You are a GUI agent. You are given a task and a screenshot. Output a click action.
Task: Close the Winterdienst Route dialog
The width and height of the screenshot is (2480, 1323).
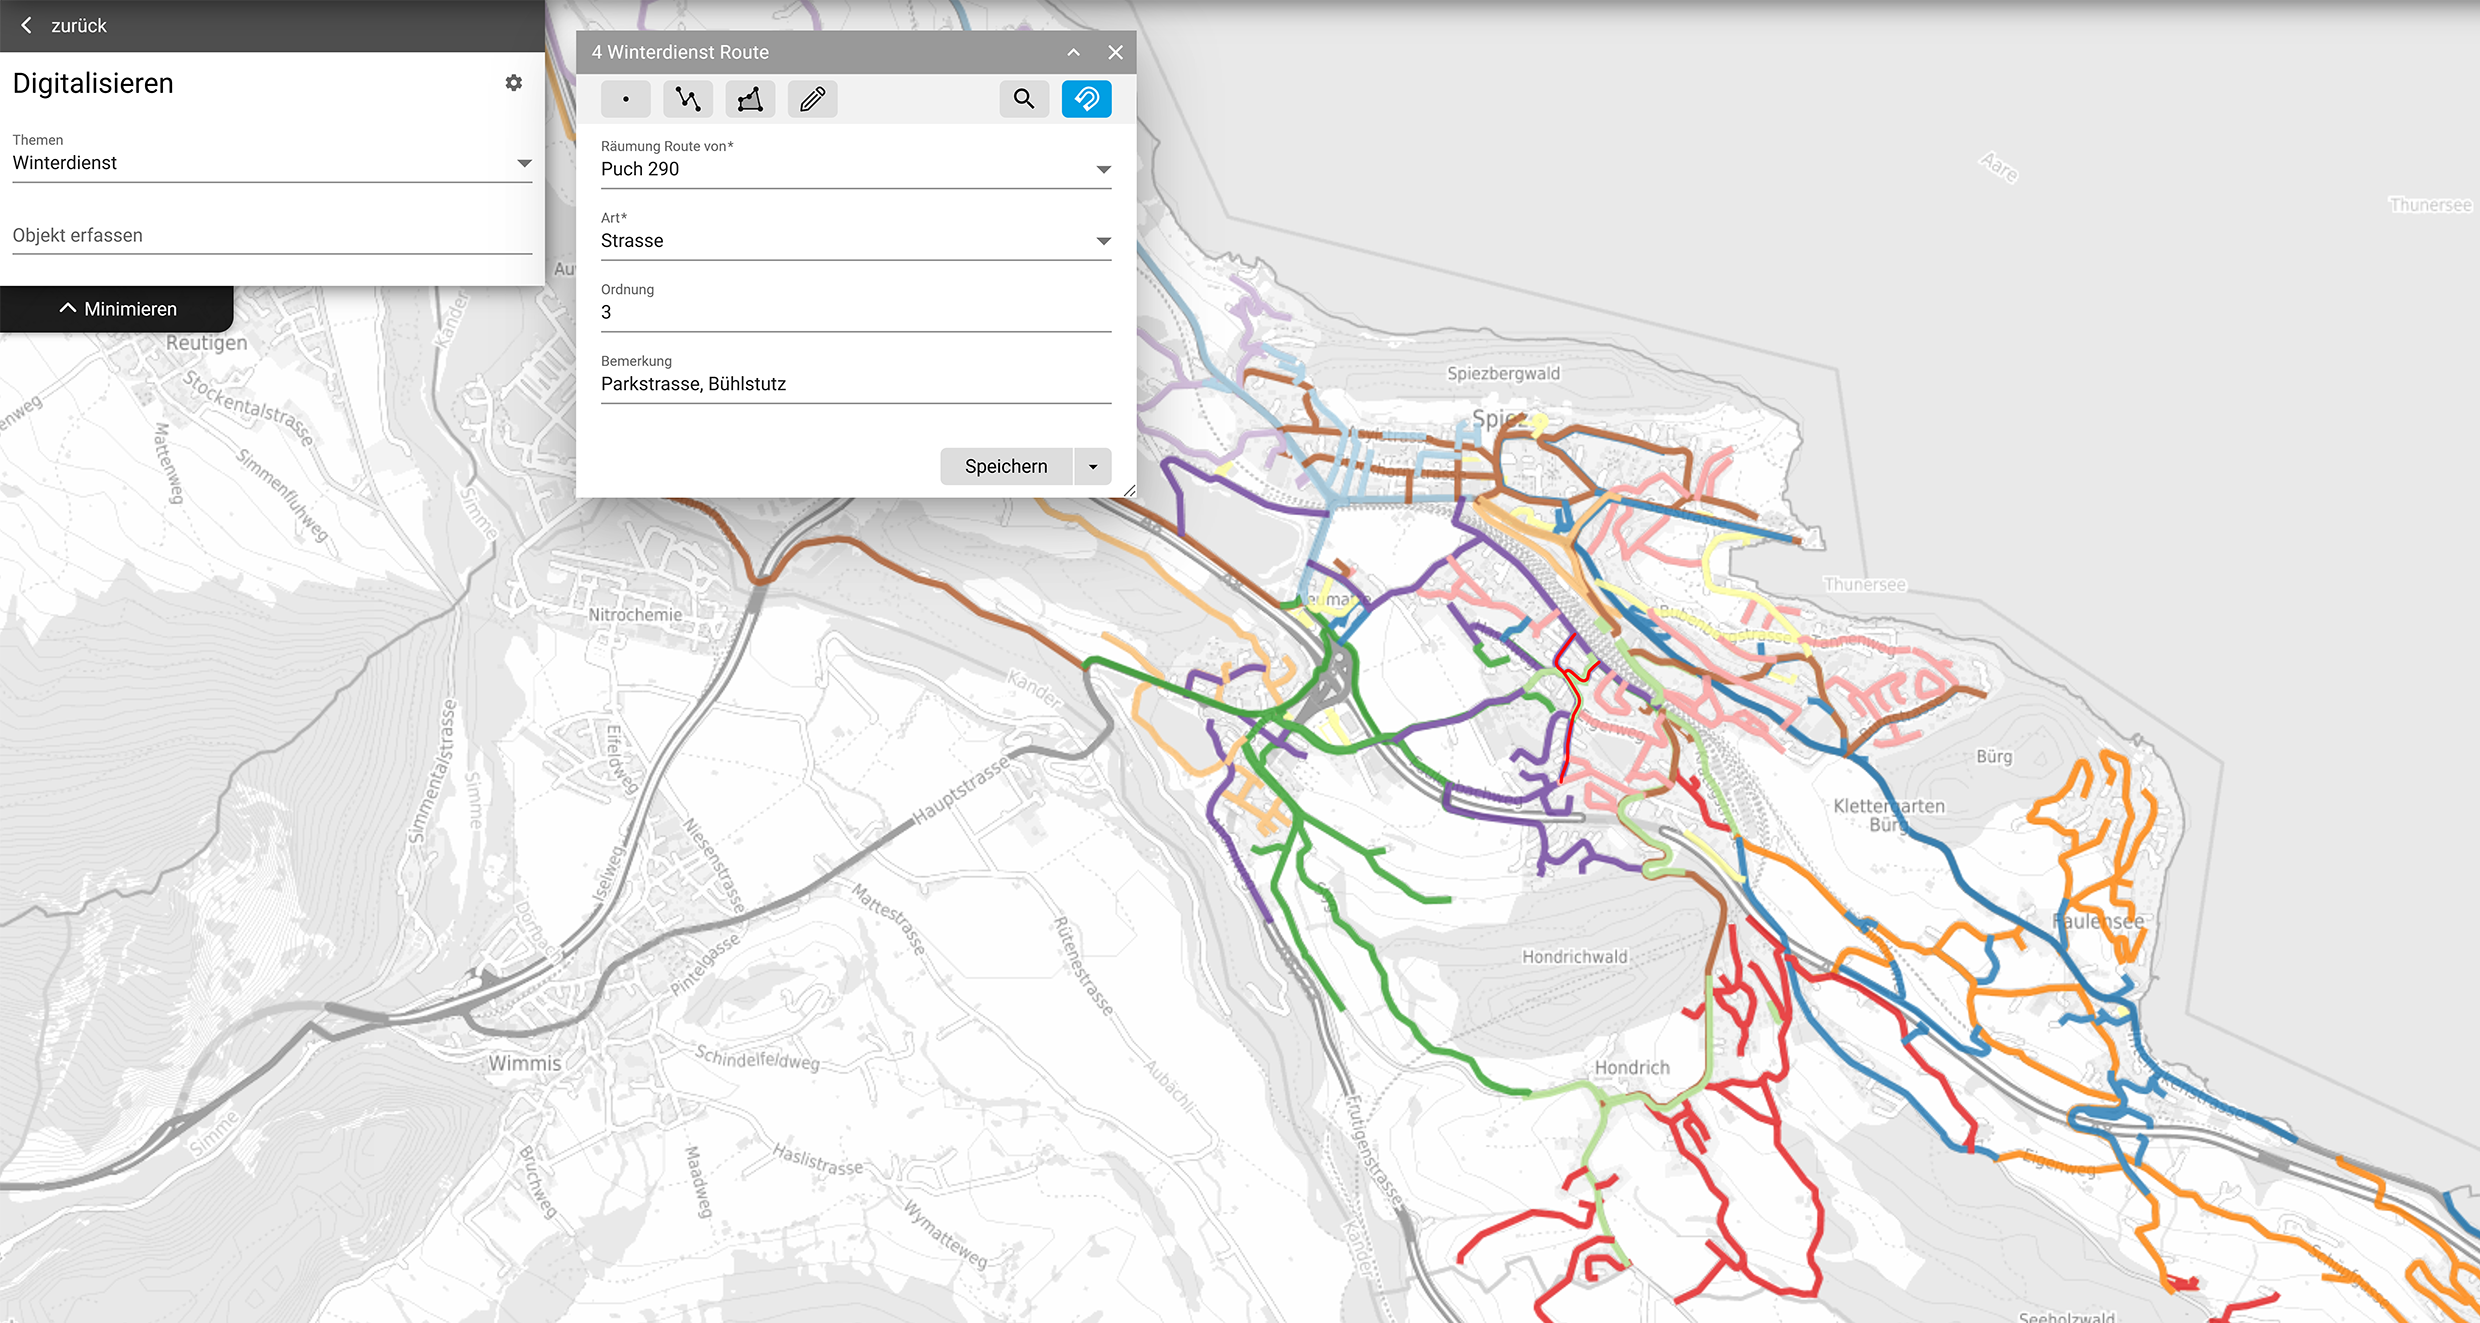click(1115, 52)
